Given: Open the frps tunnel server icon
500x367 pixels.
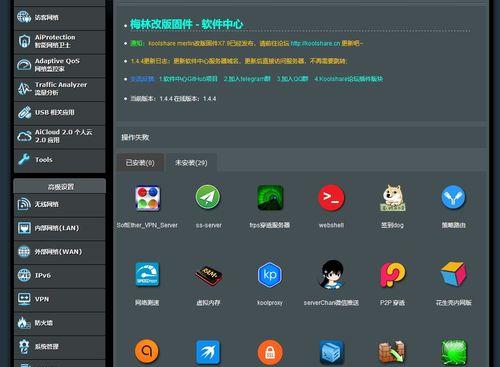Looking at the screenshot, I should click(x=270, y=198).
